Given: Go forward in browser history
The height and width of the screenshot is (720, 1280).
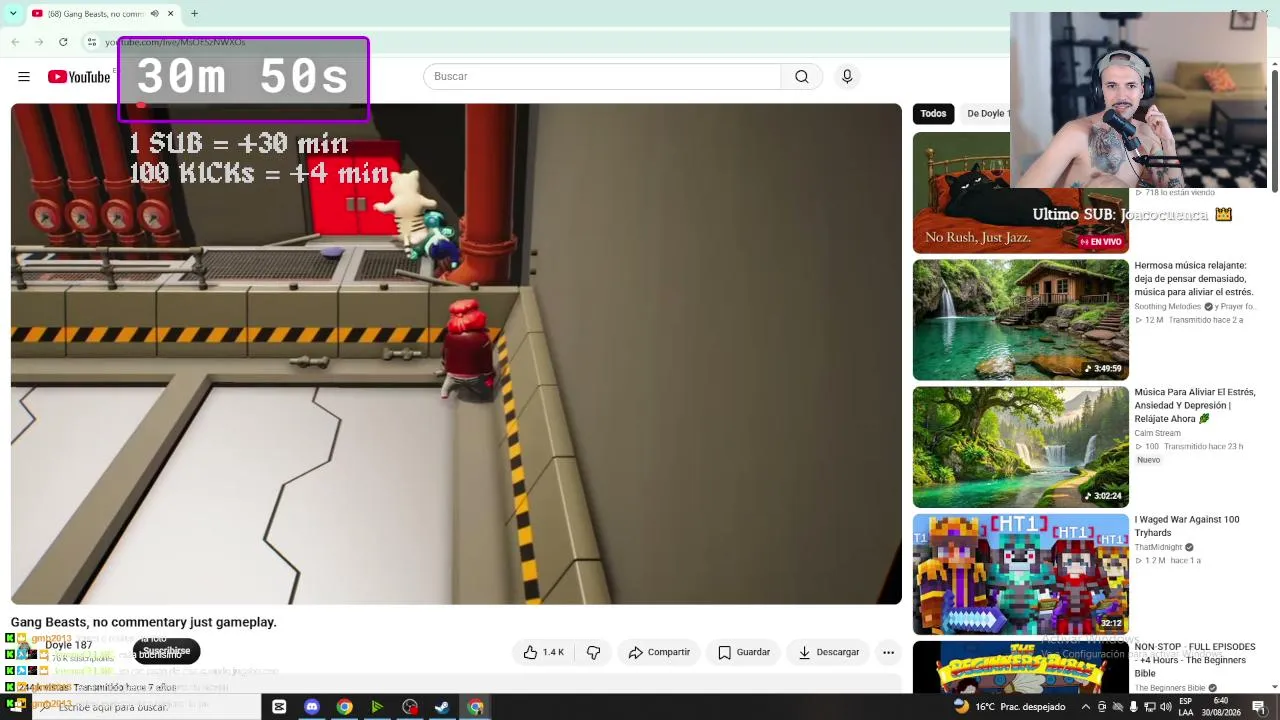Looking at the screenshot, I should 39,42.
